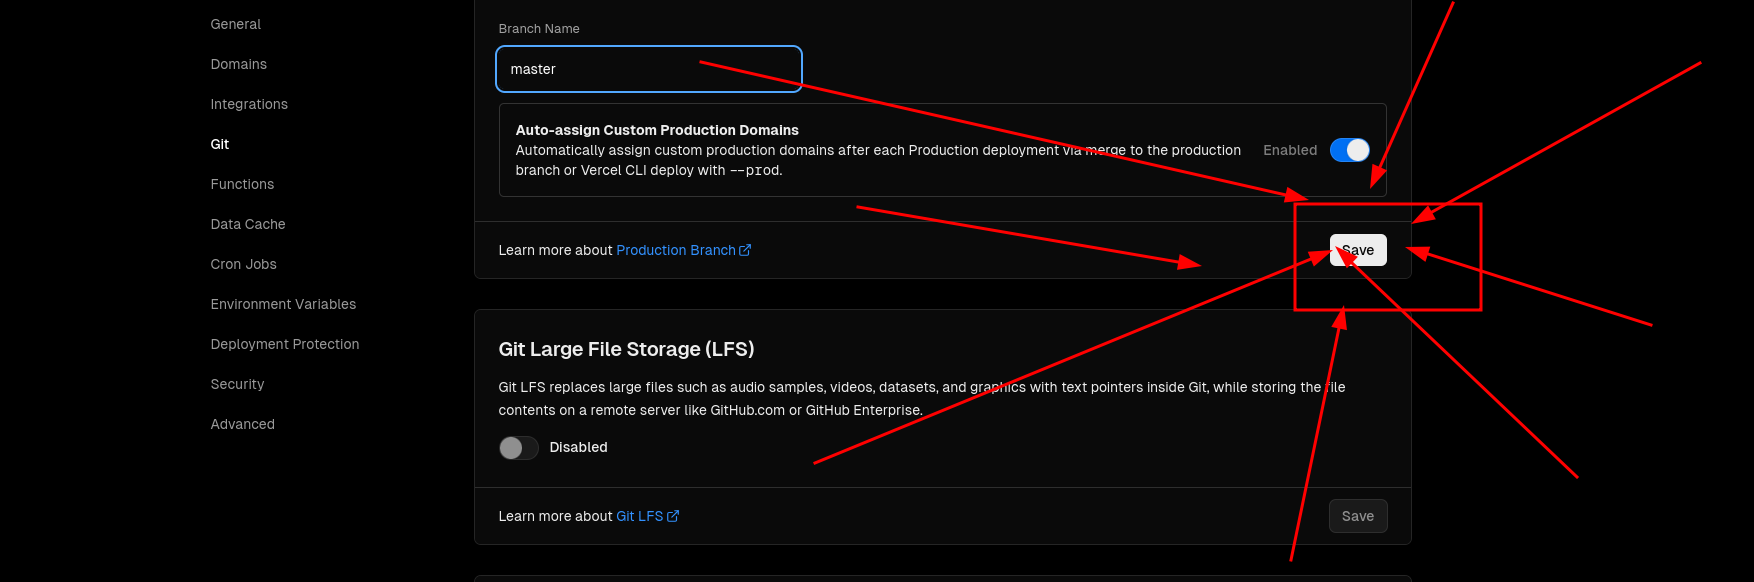Follow the Git LFS learn more link

coord(639,516)
